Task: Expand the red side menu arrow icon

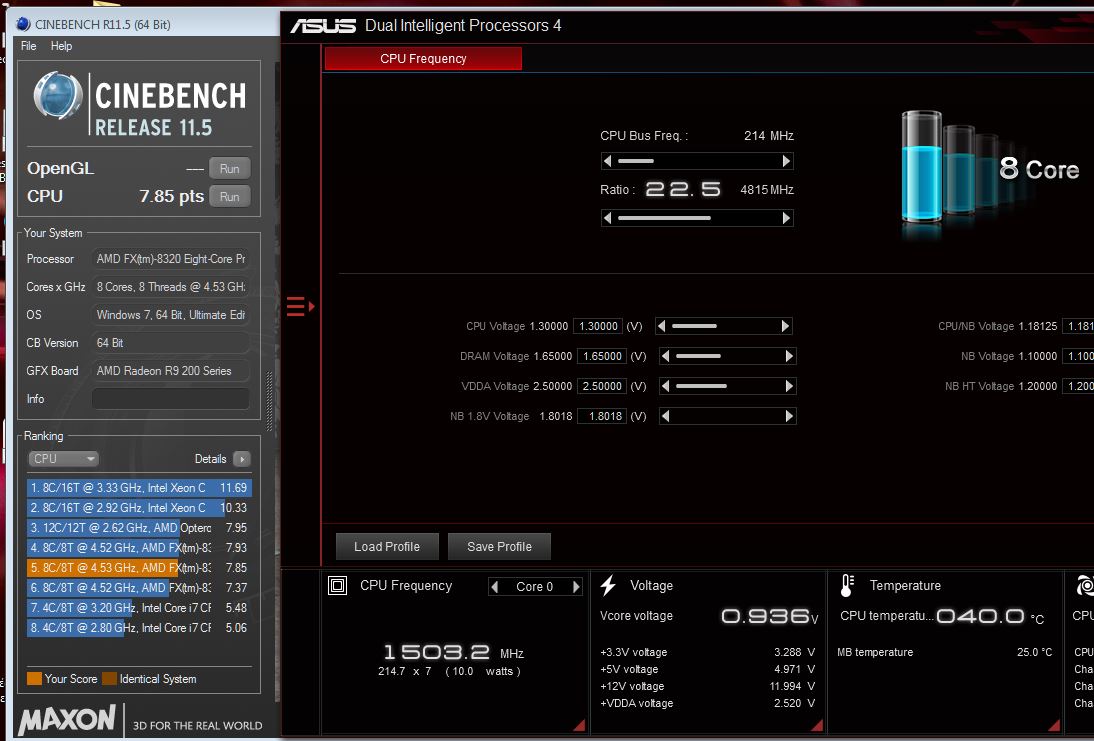Action: pyautogui.click(x=300, y=306)
